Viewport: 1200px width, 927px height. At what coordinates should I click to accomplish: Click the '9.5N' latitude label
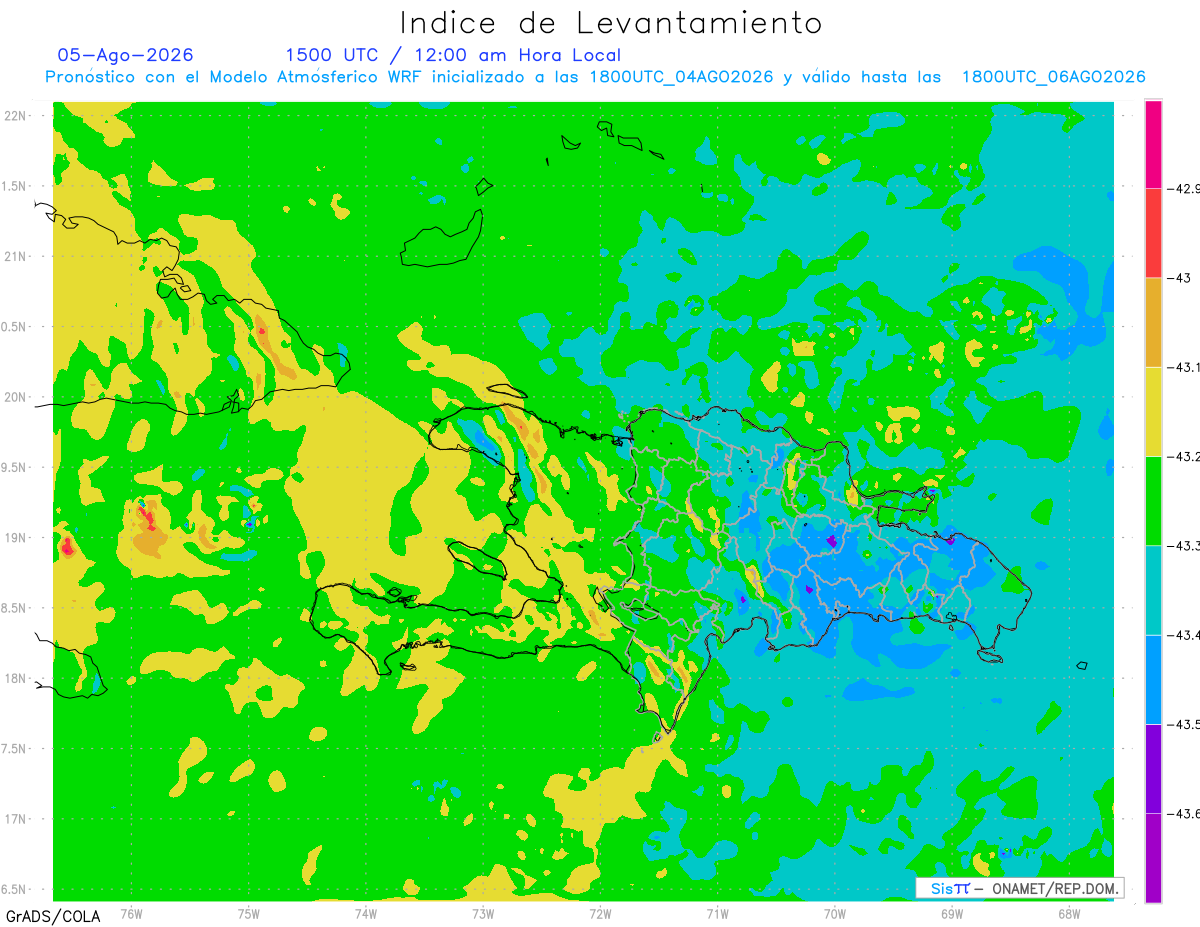click(x=14, y=467)
